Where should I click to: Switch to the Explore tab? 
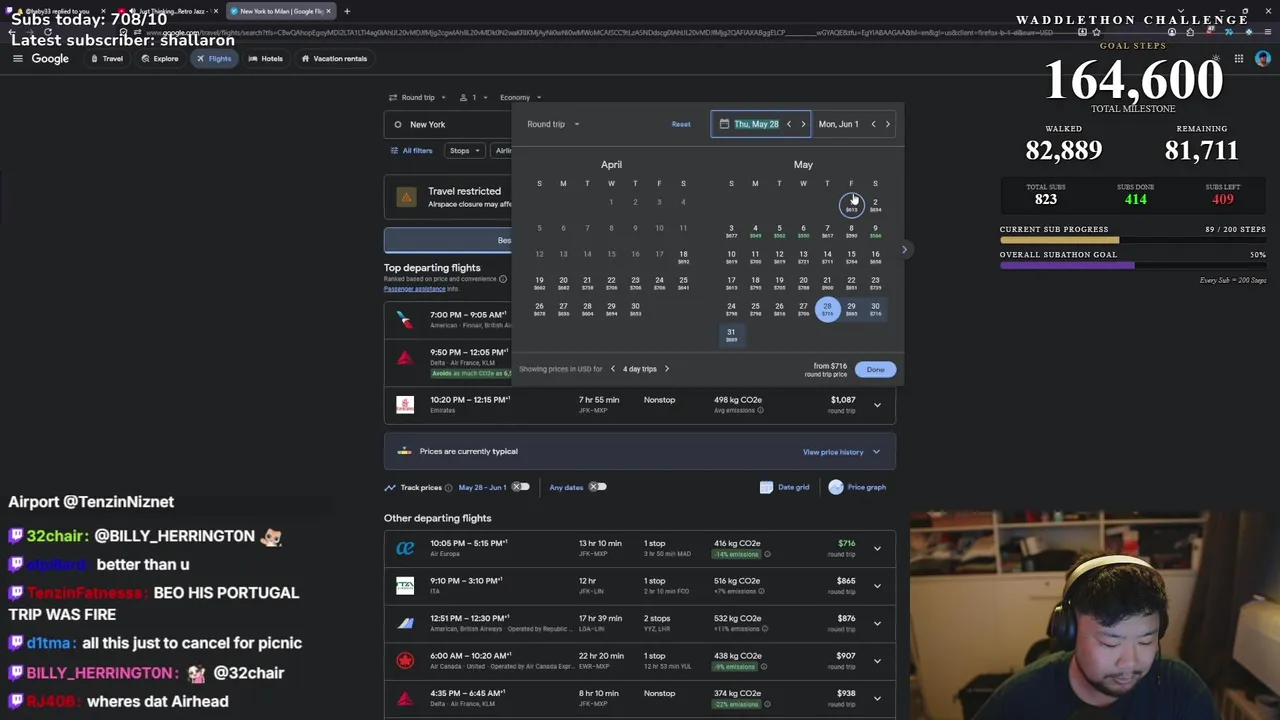160,58
